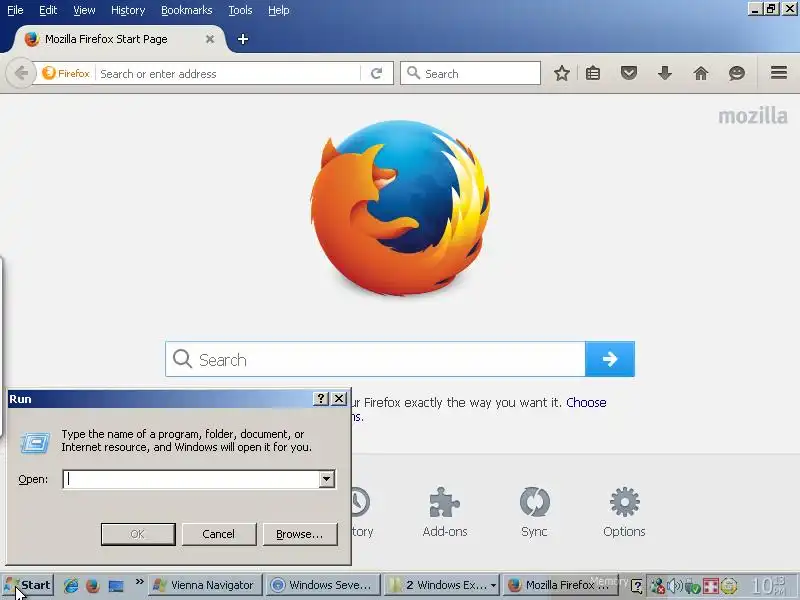This screenshot has width=800, height=600.
Task: Click Browse... in the Run dialog
Action: tap(299, 534)
